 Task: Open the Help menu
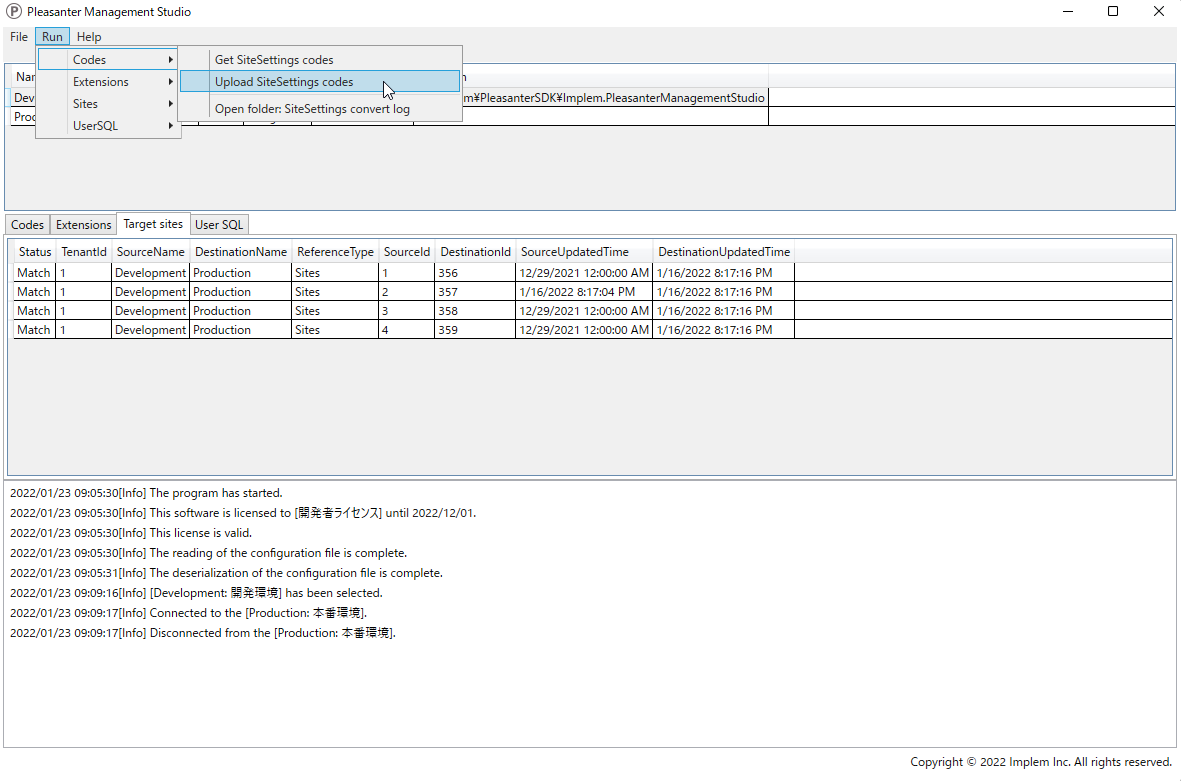click(x=89, y=37)
